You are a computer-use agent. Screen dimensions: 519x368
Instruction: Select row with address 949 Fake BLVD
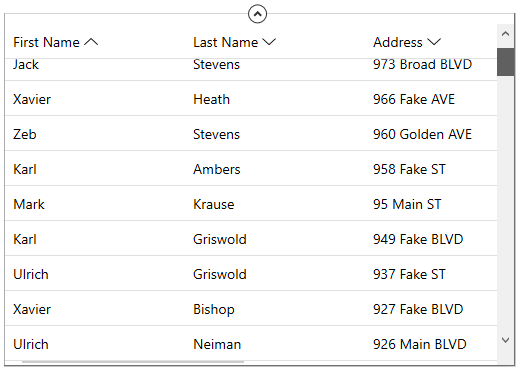coord(251,238)
